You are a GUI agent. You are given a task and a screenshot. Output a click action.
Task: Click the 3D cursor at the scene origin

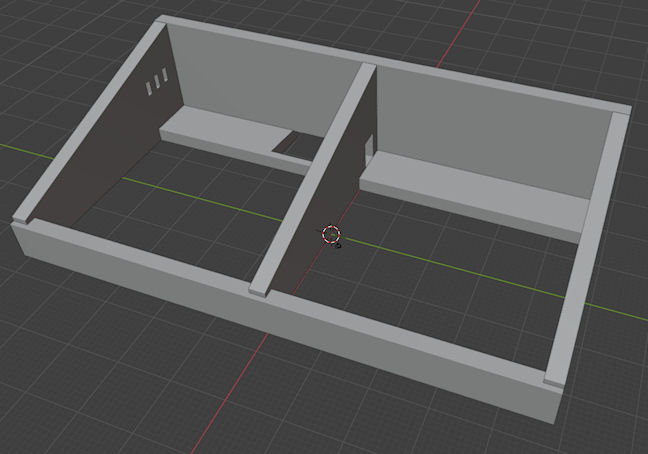tap(331, 234)
